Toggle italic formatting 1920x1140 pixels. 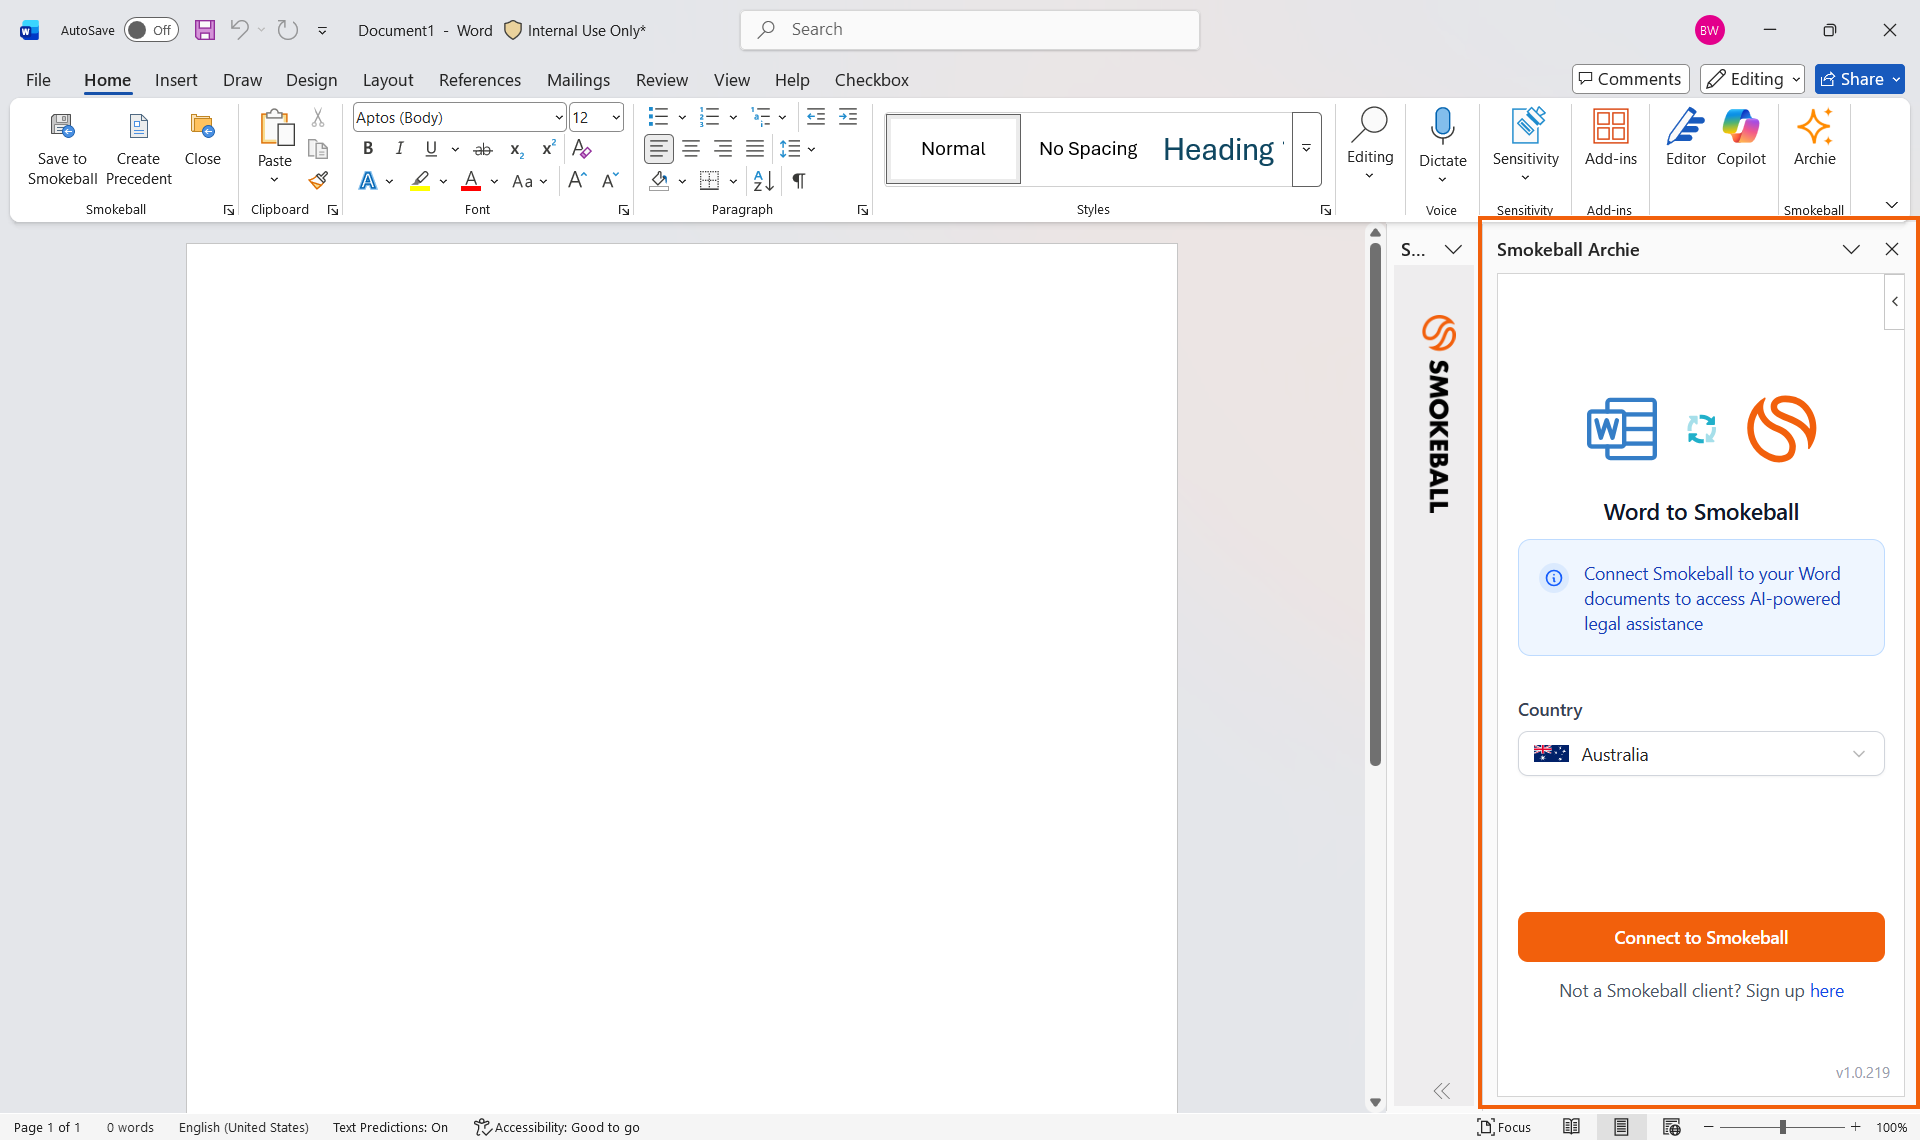pos(399,149)
